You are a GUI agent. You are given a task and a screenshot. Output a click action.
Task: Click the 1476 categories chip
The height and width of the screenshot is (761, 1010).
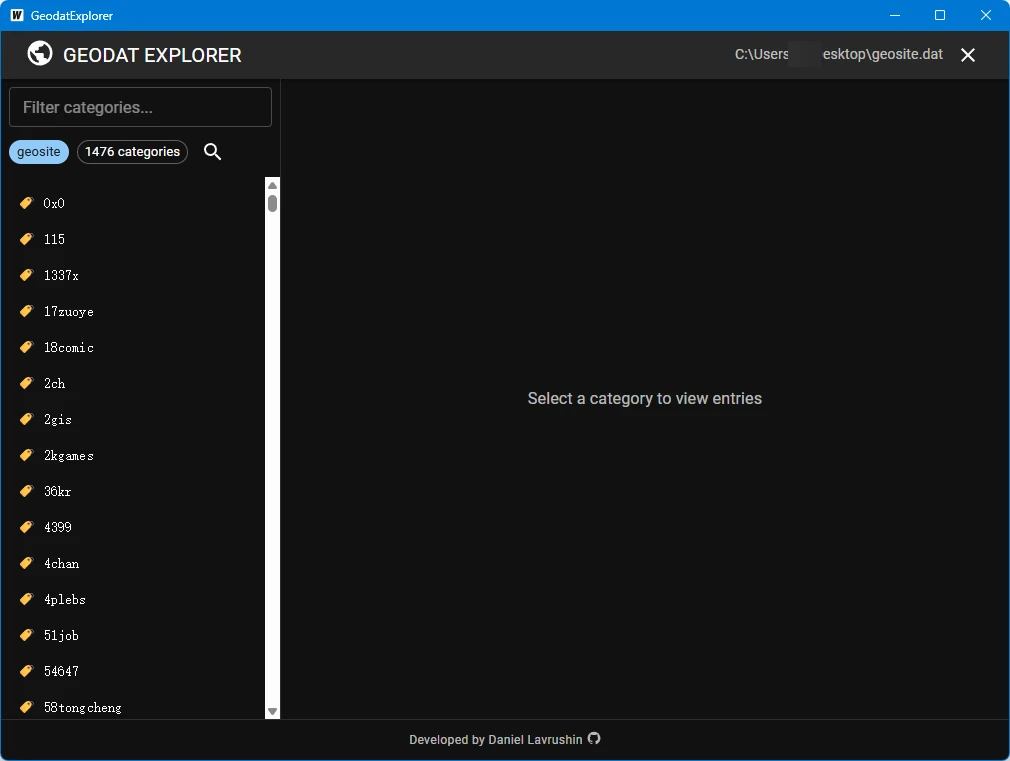tap(132, 152)
